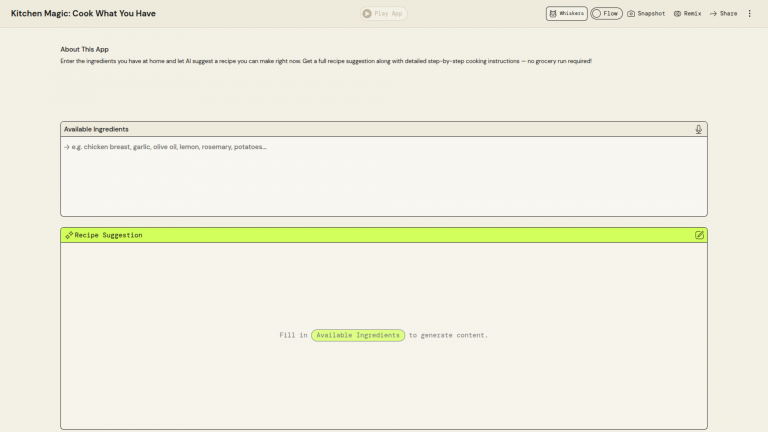Click the Kitchen Magic app title
Screen dimensions: 768x432
tap(83, 14)
